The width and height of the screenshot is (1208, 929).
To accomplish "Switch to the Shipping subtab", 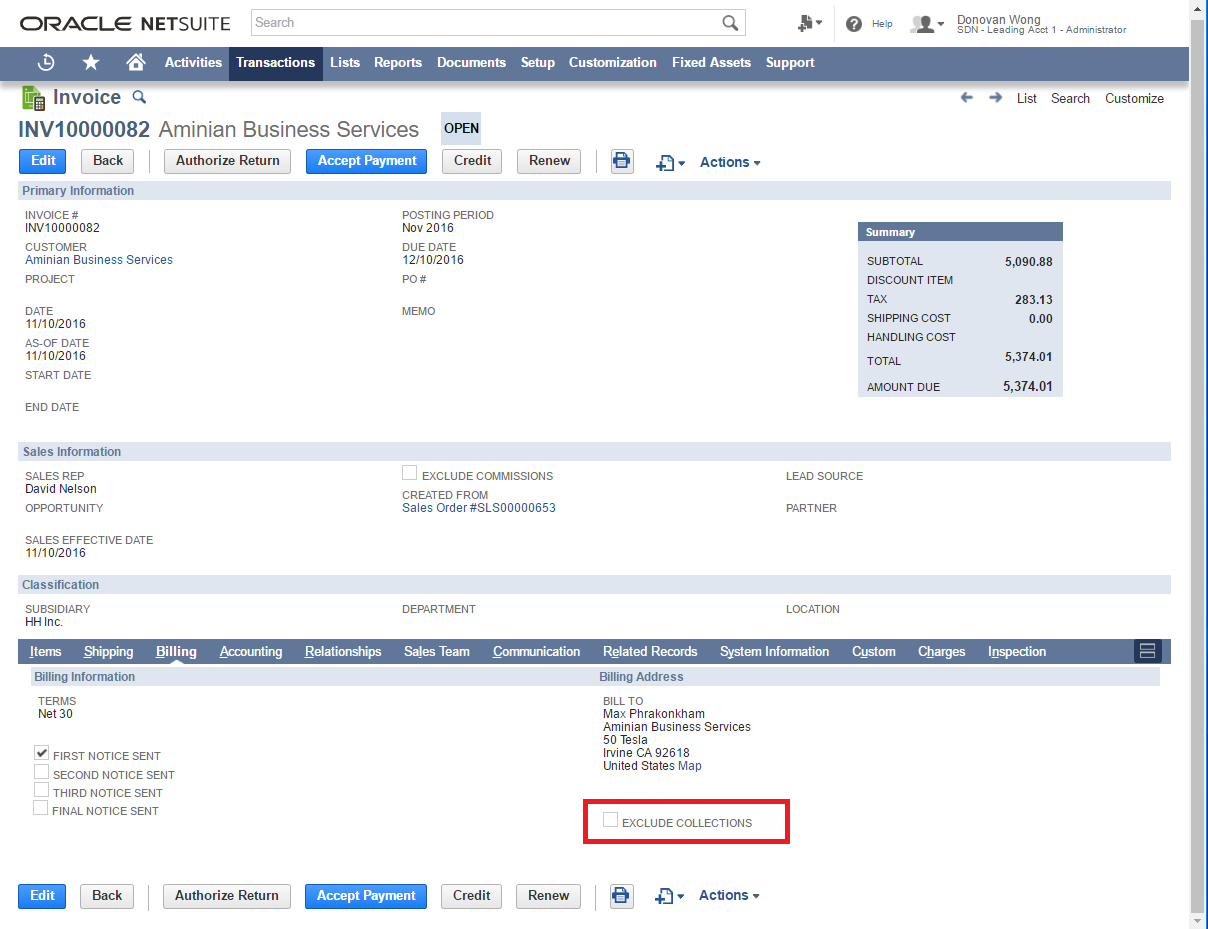I will [x=108, y=651].
